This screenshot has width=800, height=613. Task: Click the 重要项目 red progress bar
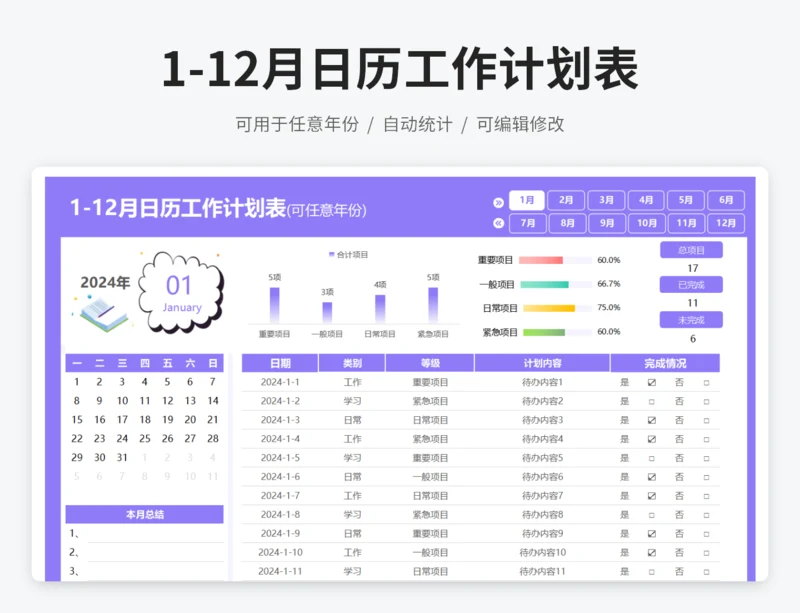click(x=541, y=260)
